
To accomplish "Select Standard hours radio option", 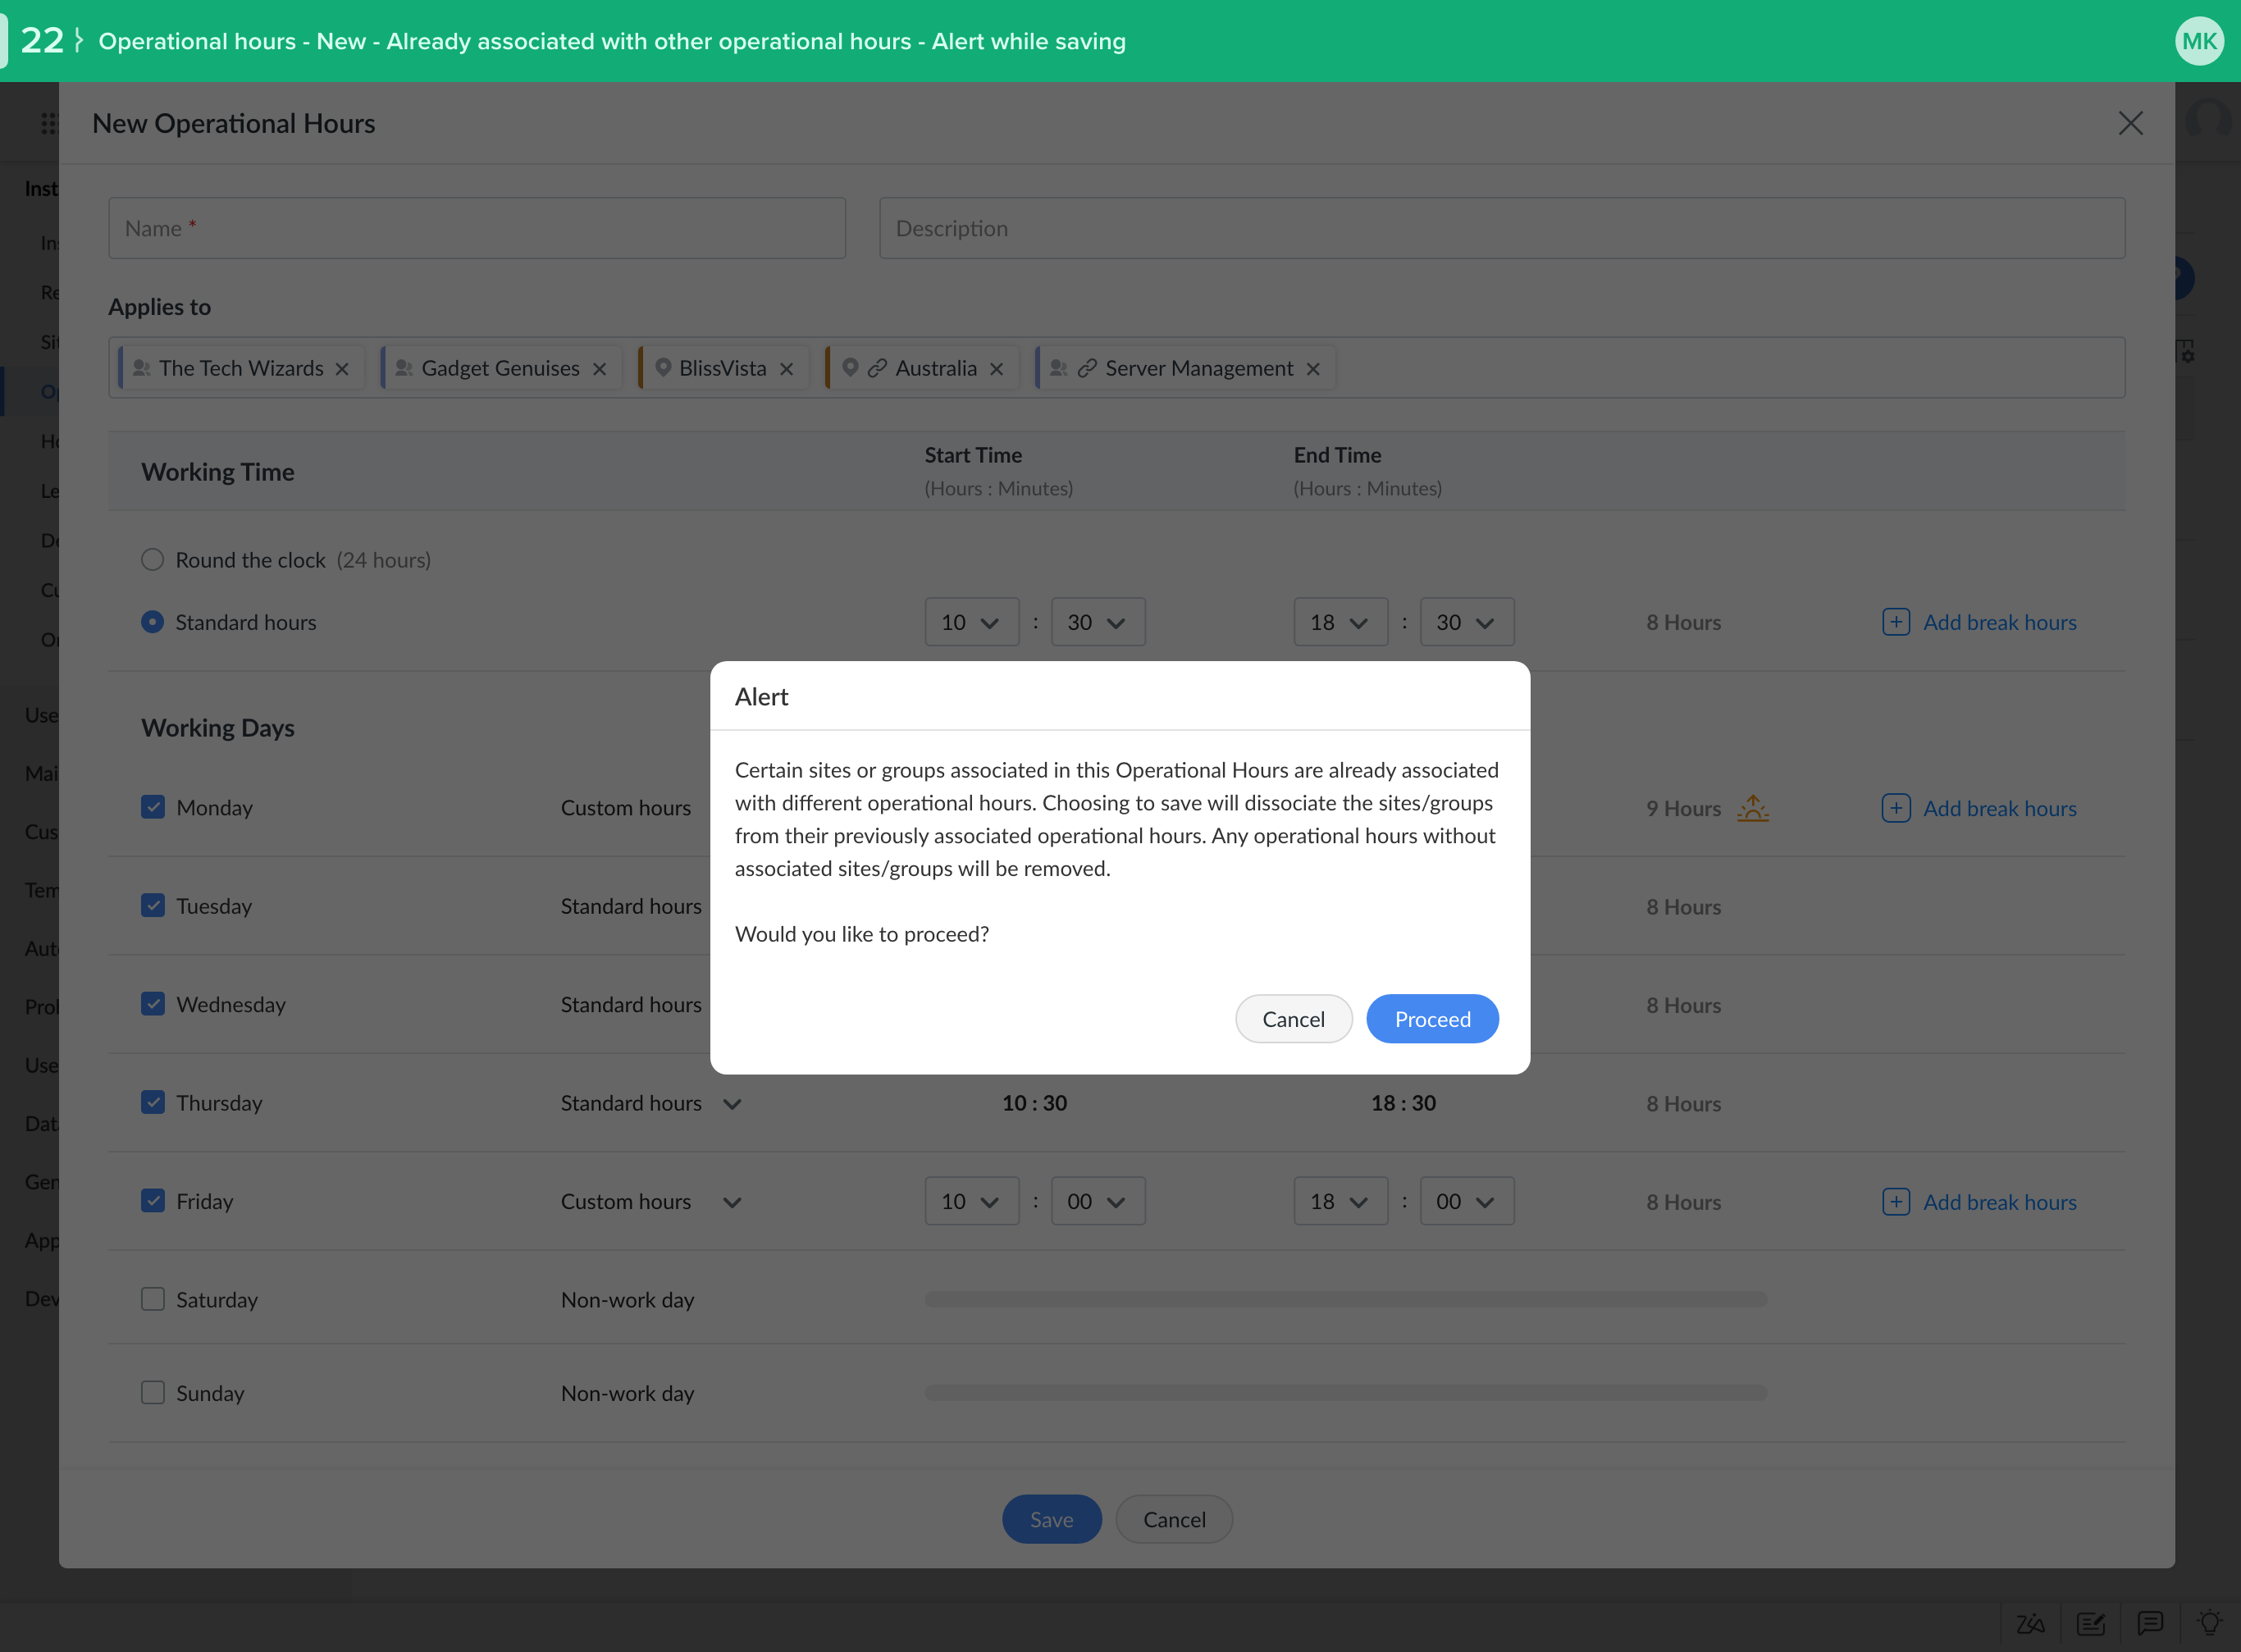I will [152, 622].
